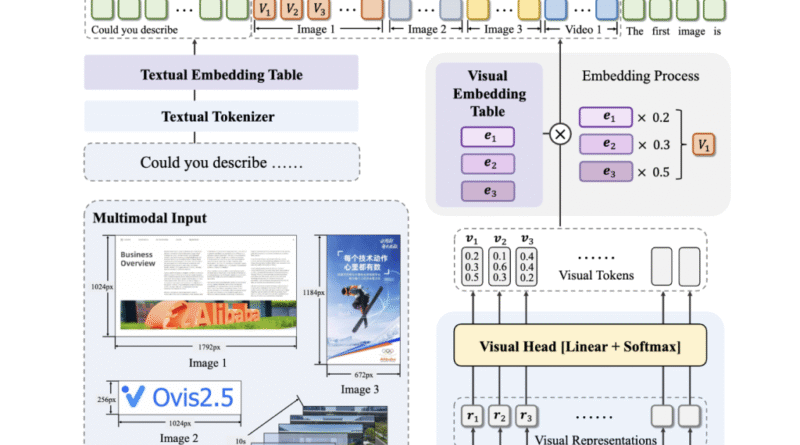Screen dimensions: 800x445
Task: Select the 'Visual Tokens' label
Action: click(x=596, y=276)
